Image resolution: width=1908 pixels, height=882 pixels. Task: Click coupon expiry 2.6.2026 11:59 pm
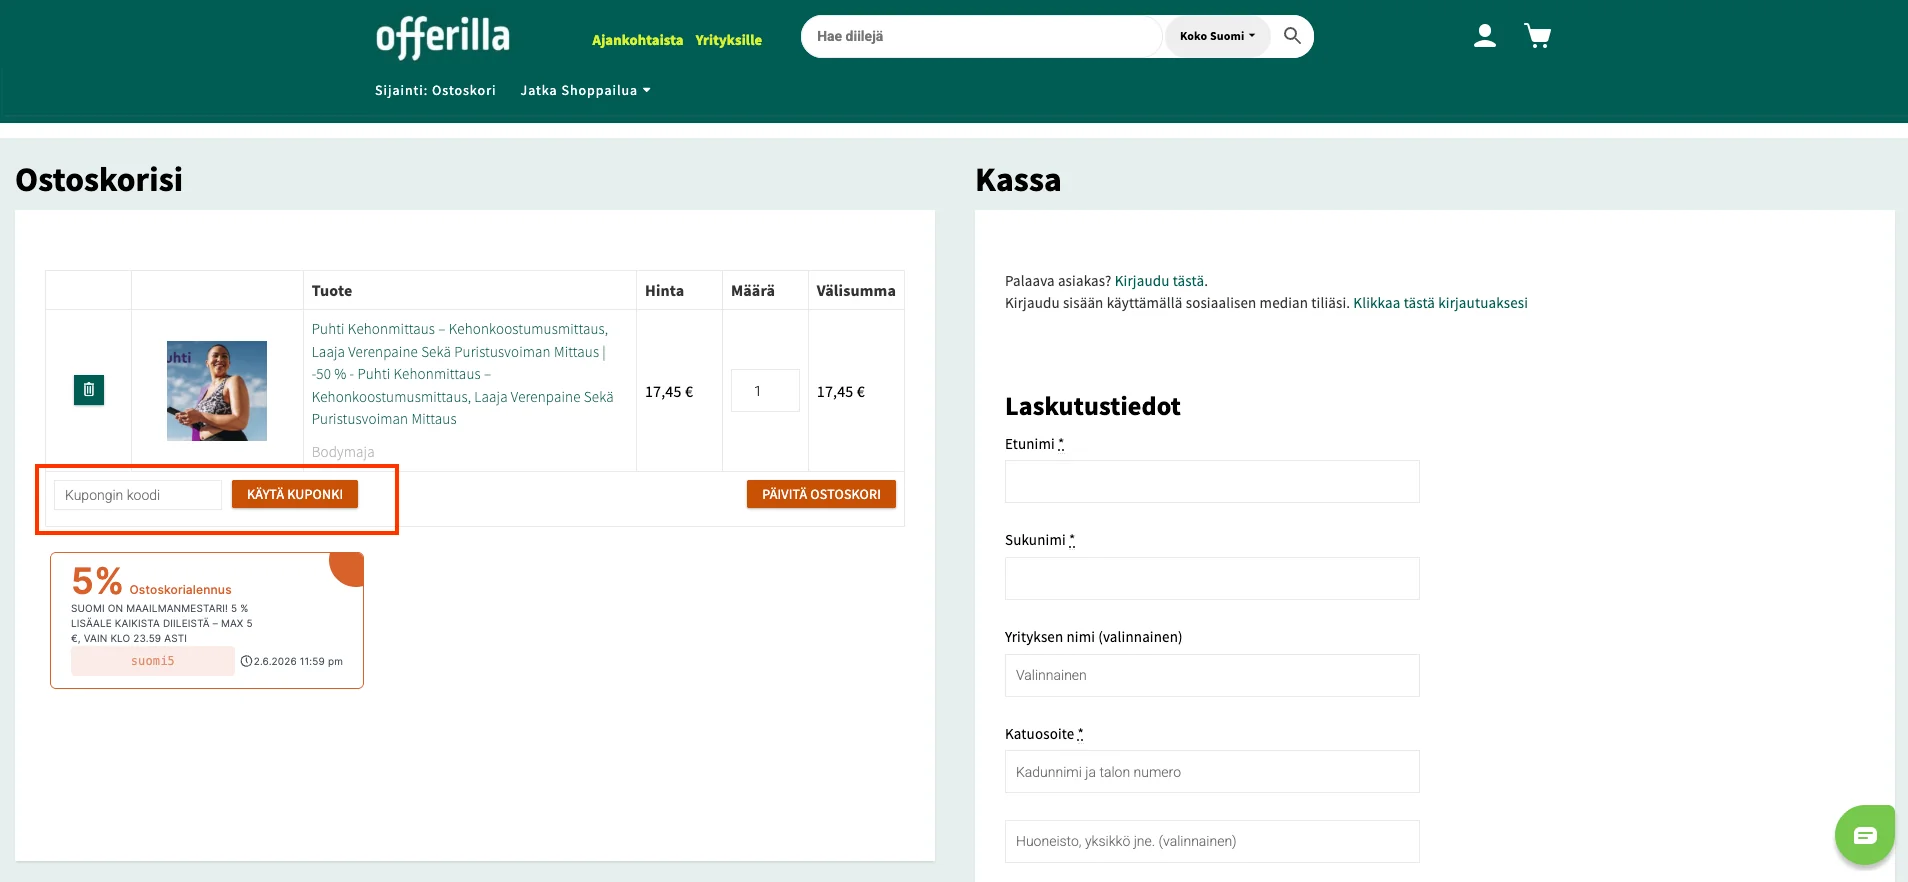click(x=291, y=661)
